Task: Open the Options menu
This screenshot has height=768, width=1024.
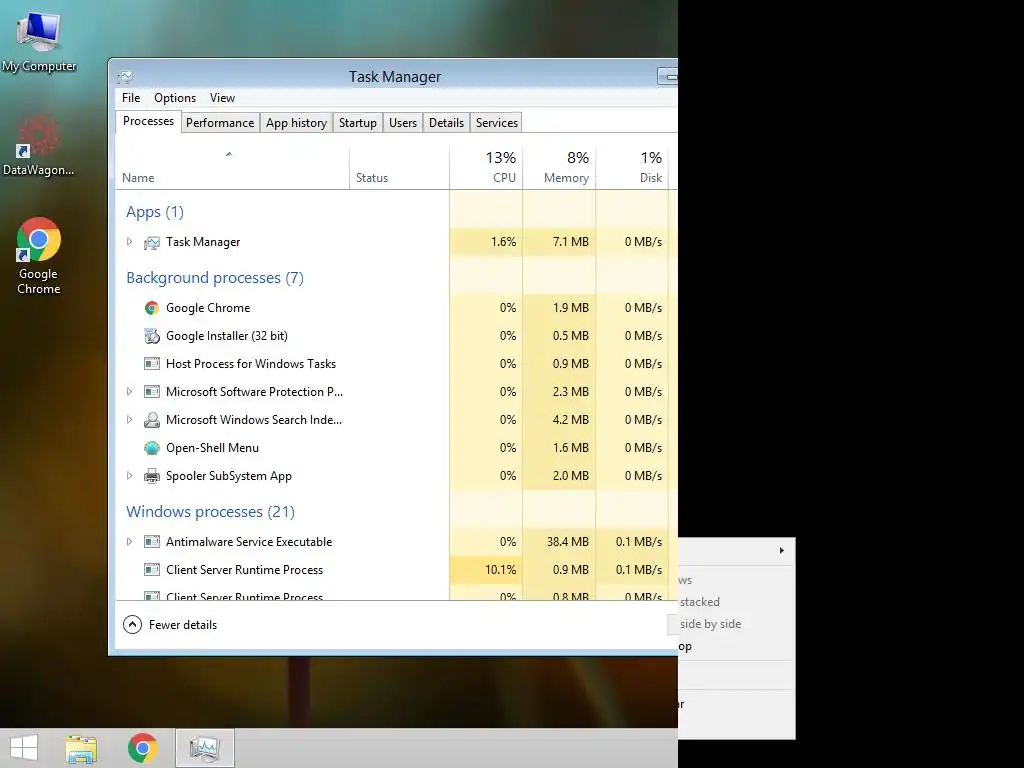Action: tap(175, 98)
